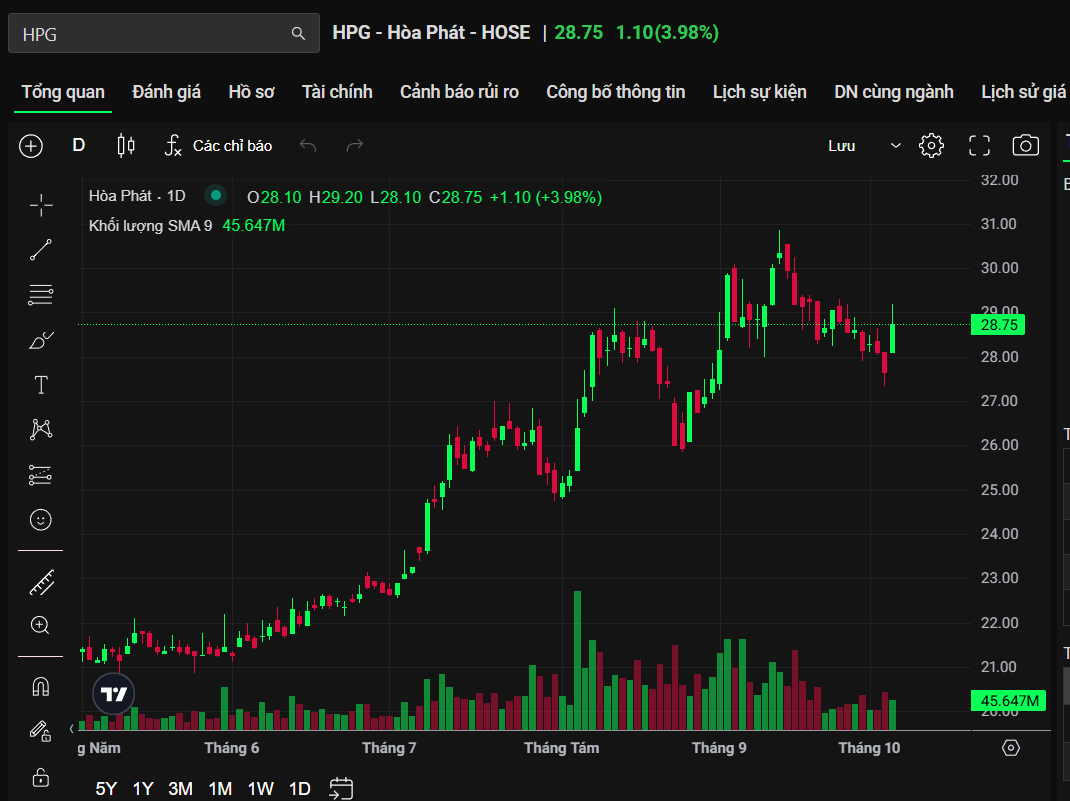Toggle magnet mode for drawings
This screenshot has height=801, width=1070.
[41, 687]
